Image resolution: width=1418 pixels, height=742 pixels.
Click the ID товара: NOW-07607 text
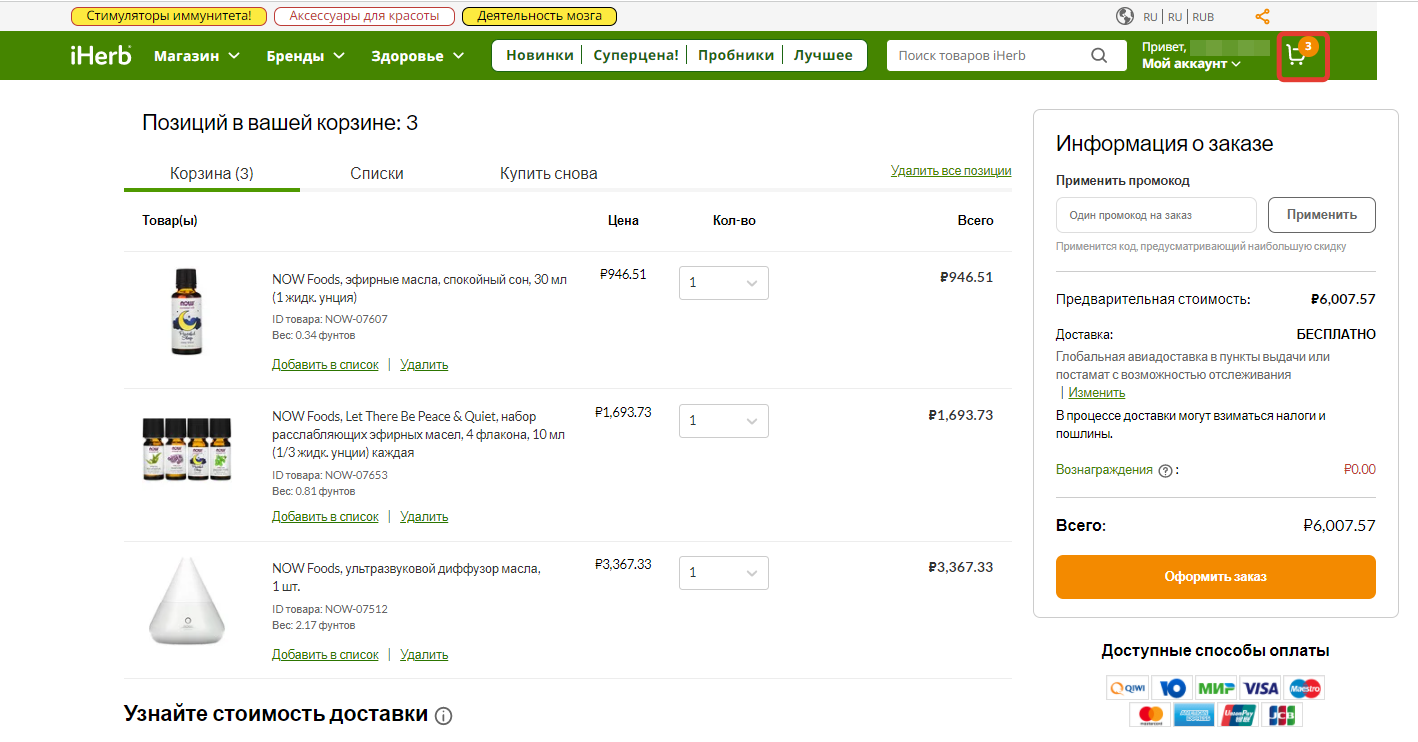tap(330, 320)
